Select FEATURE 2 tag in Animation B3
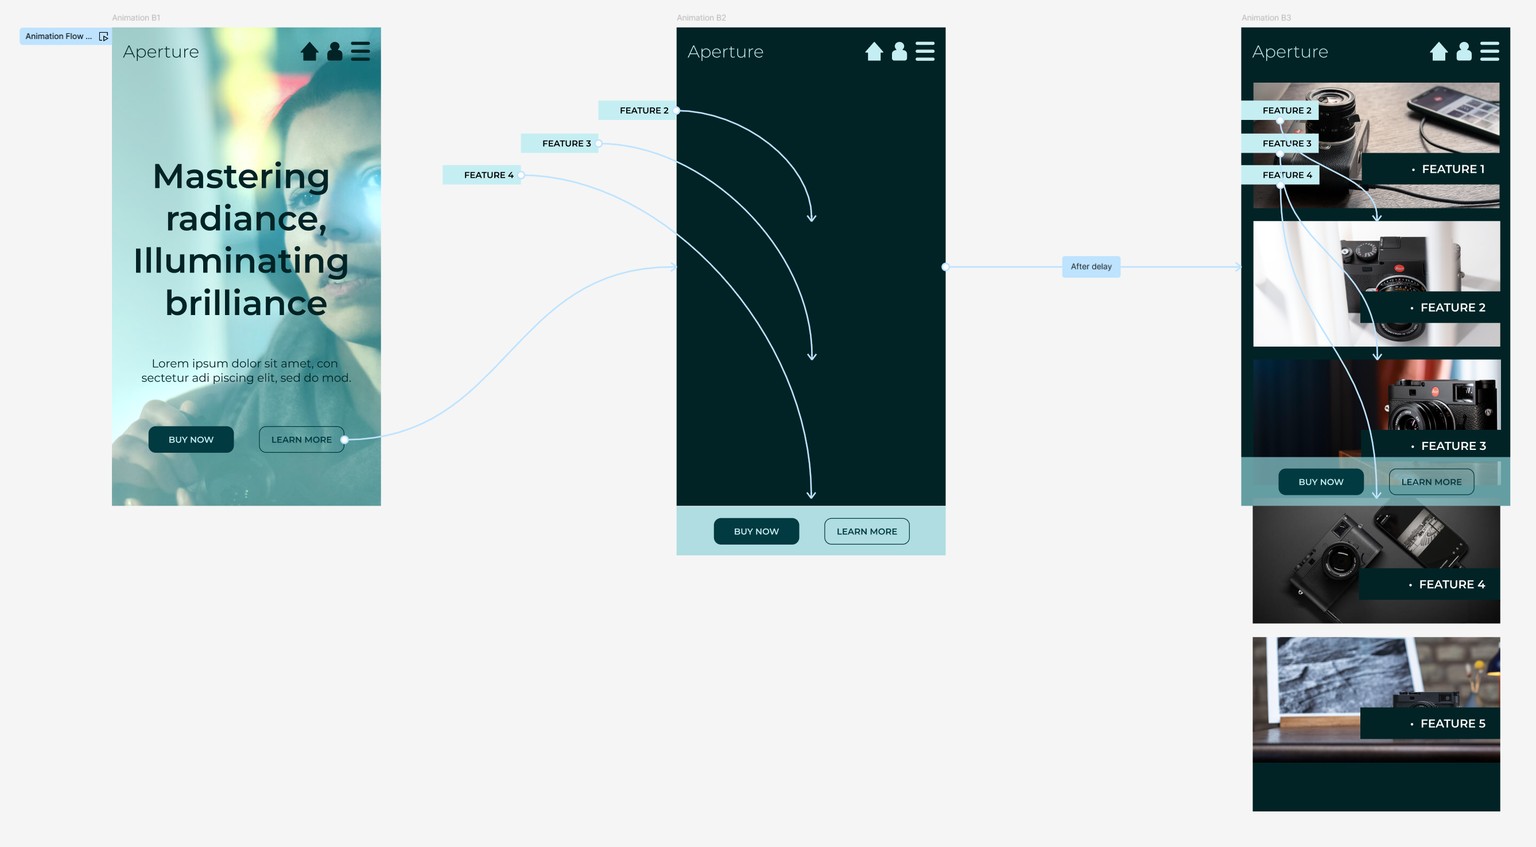This screenshot has width=1536, height=847. point(1280,110)
